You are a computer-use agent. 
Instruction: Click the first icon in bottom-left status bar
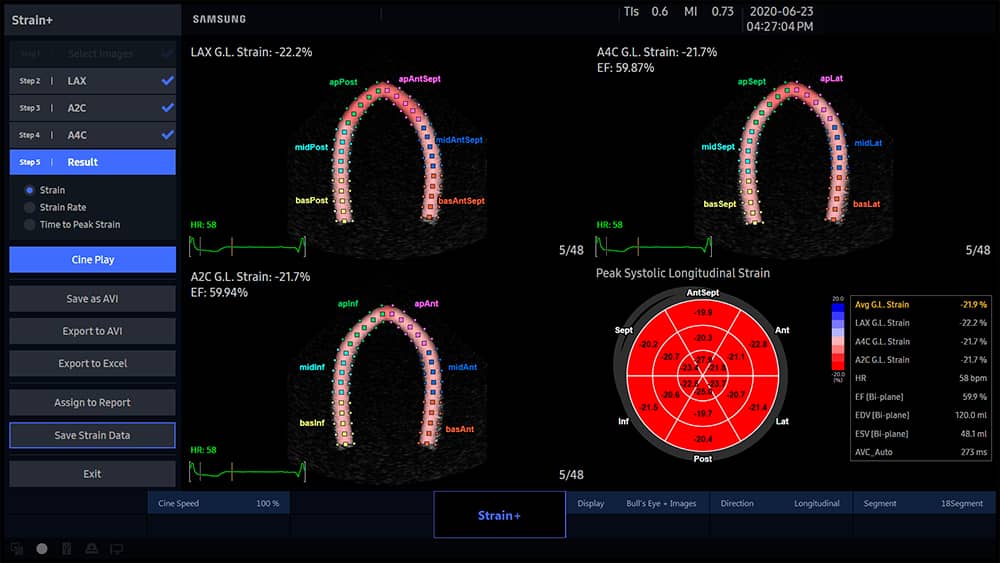click(x=17, y=548)
